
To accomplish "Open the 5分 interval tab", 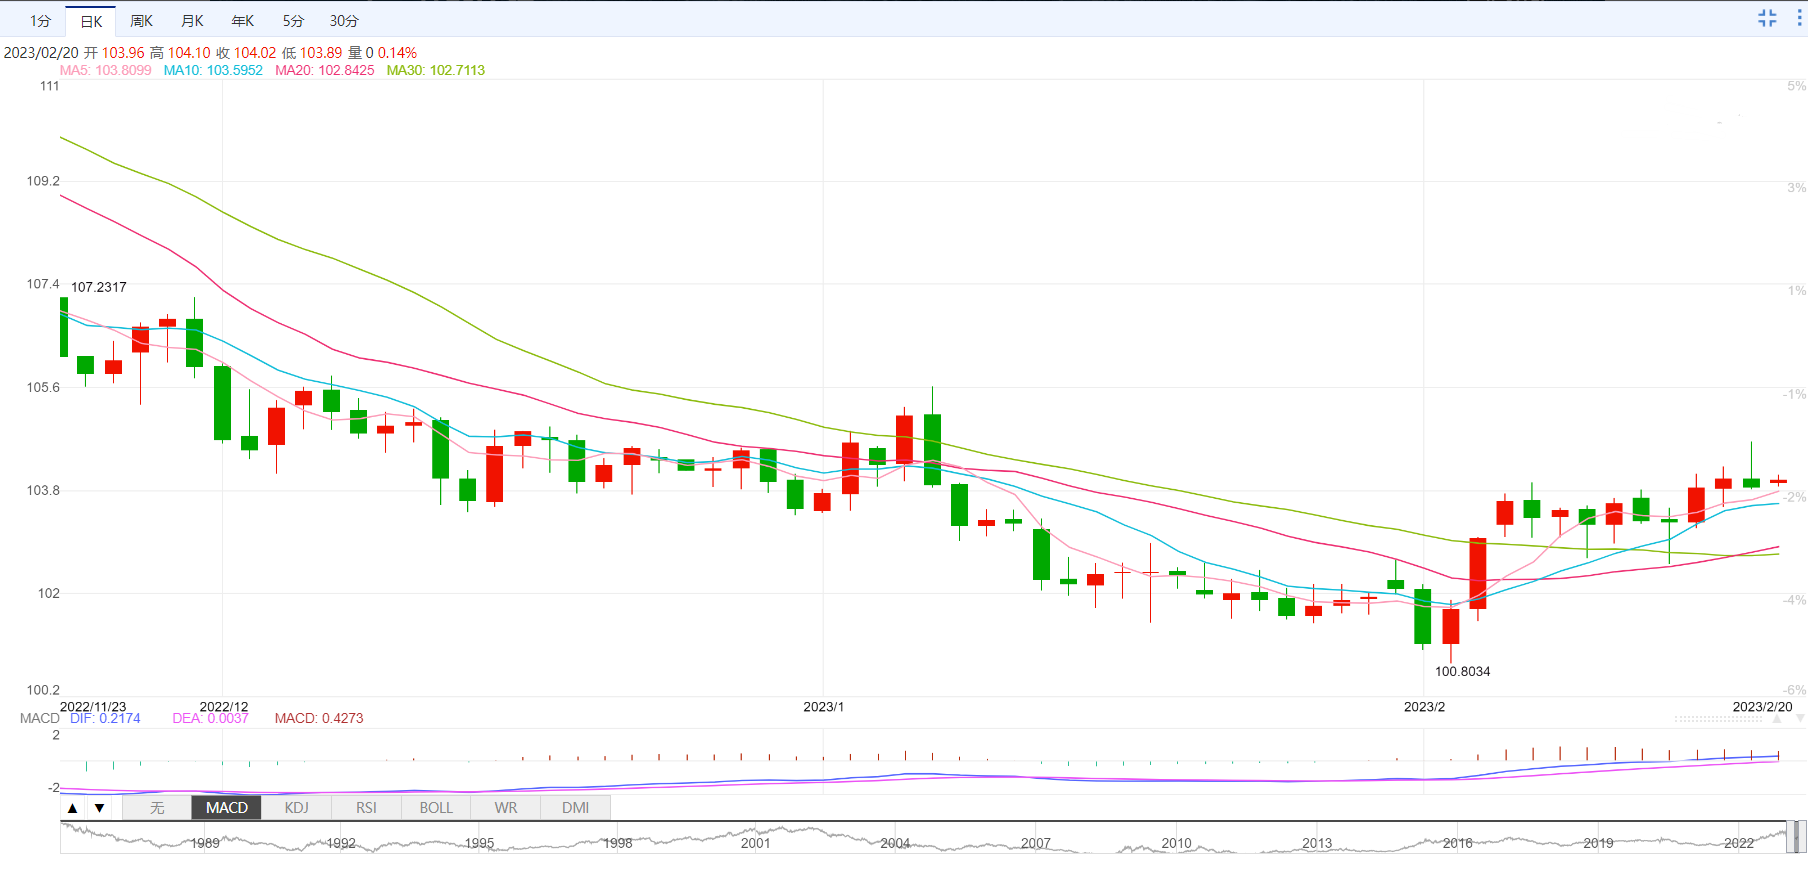I will point(293,21).
